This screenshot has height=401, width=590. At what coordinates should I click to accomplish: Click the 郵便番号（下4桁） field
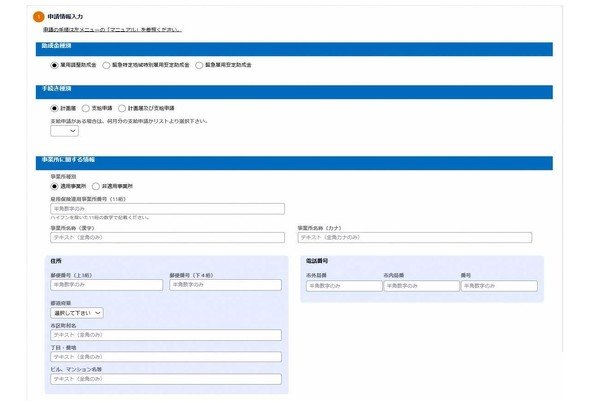(225, 285)
